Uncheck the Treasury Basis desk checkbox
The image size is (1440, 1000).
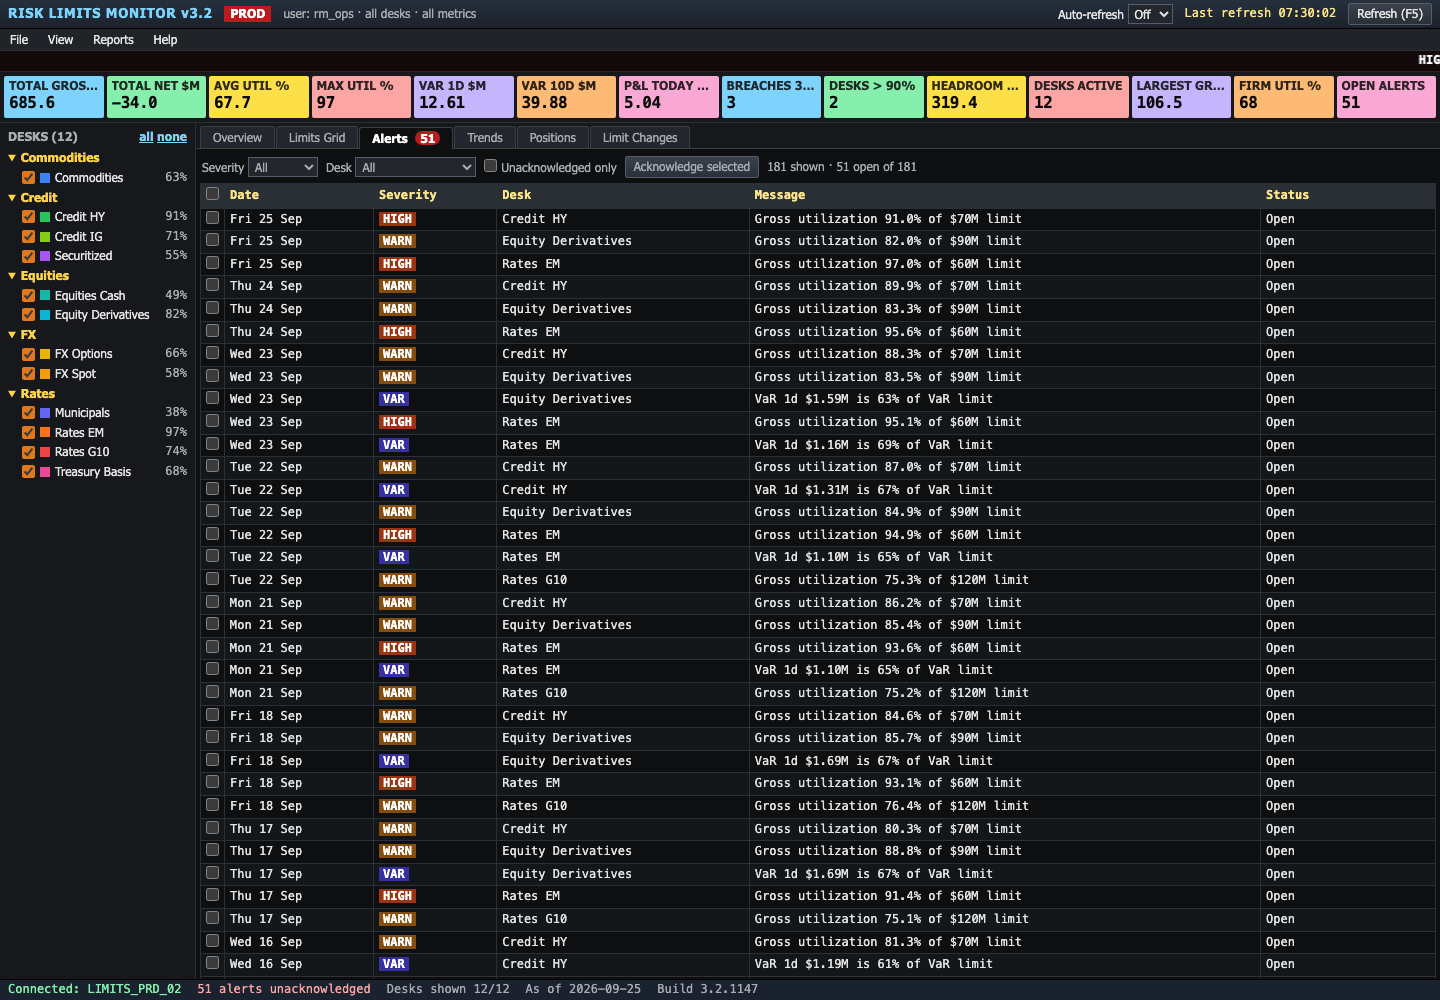[x=29, y=472]
